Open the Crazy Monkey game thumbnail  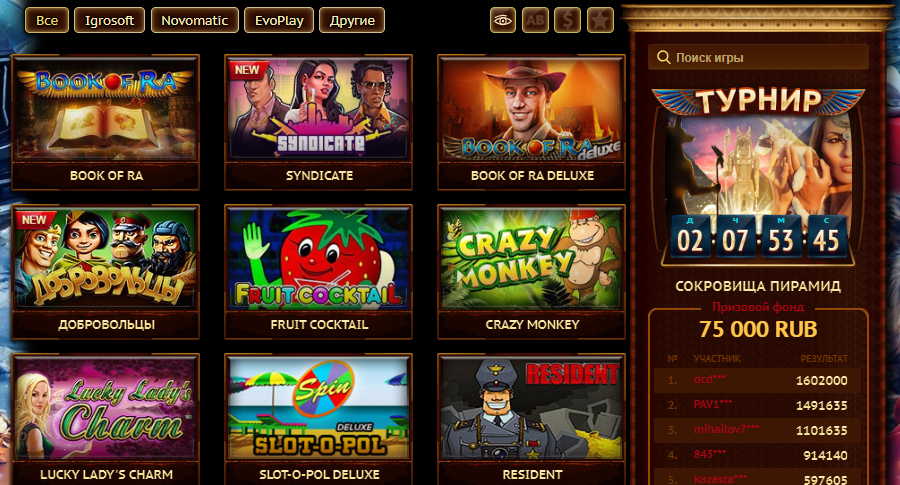tap(532, 258)
